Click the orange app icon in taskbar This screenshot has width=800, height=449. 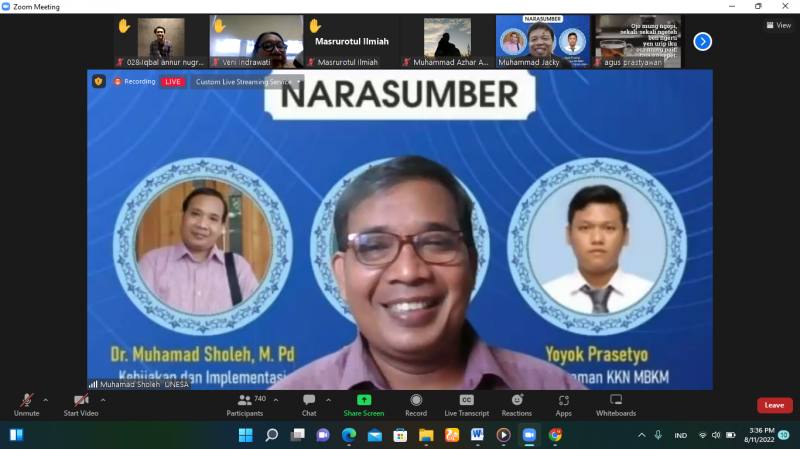(x=452, y=435)
